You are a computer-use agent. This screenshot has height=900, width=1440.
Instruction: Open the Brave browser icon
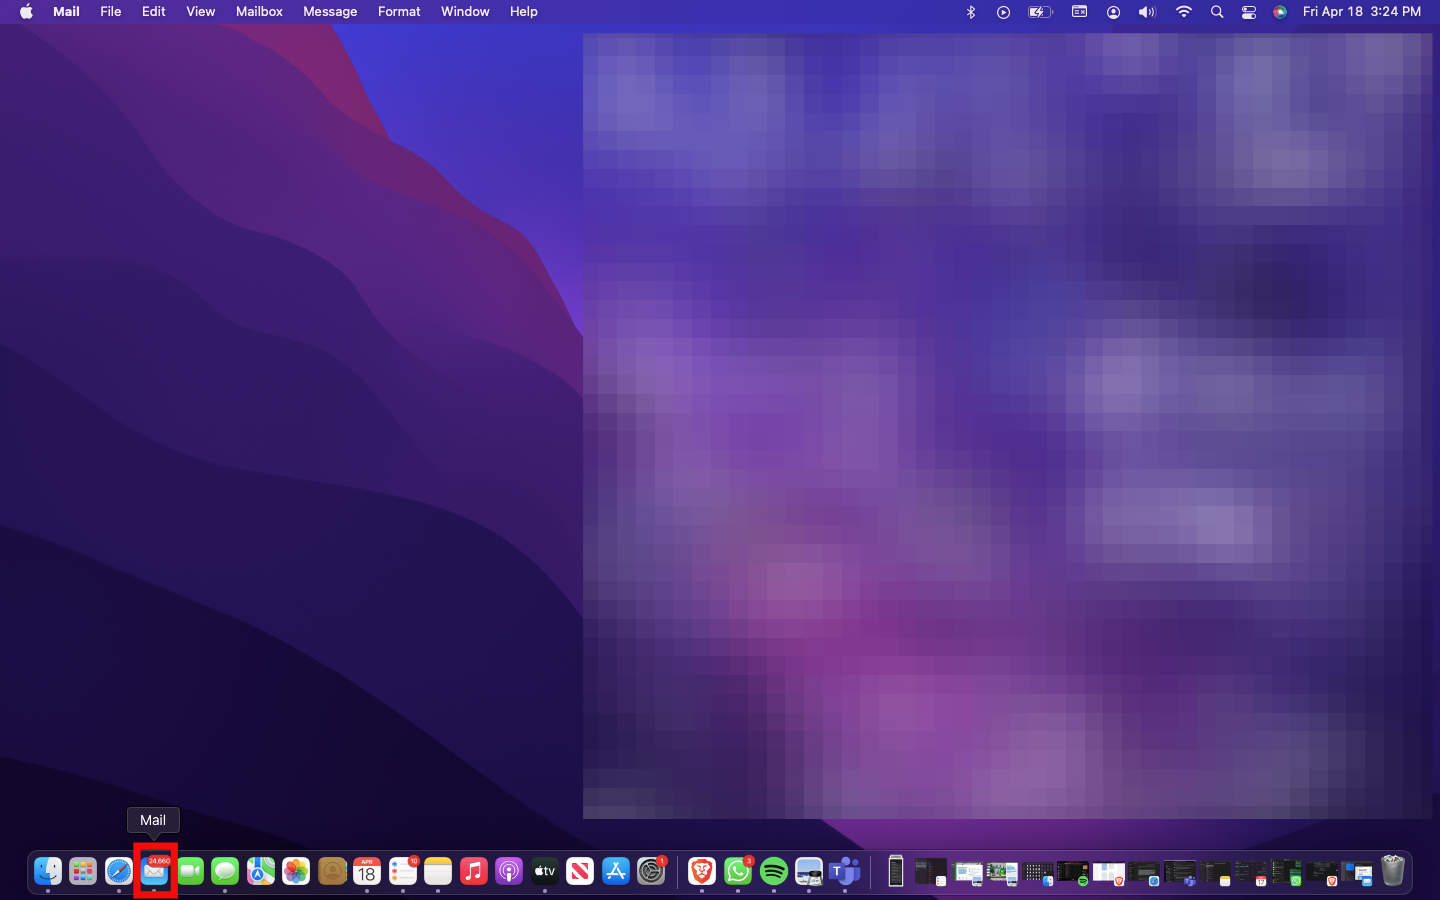click(x=702, y=871)
